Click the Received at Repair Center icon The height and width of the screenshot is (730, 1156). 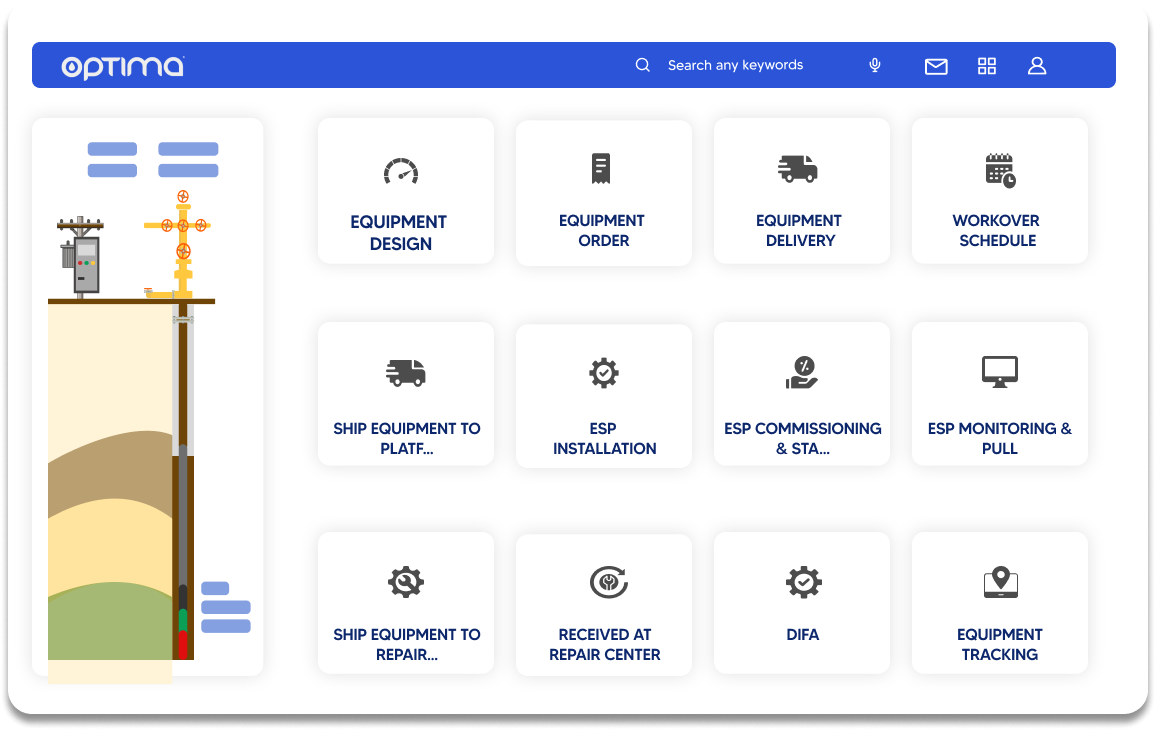(x=609, y=582)
